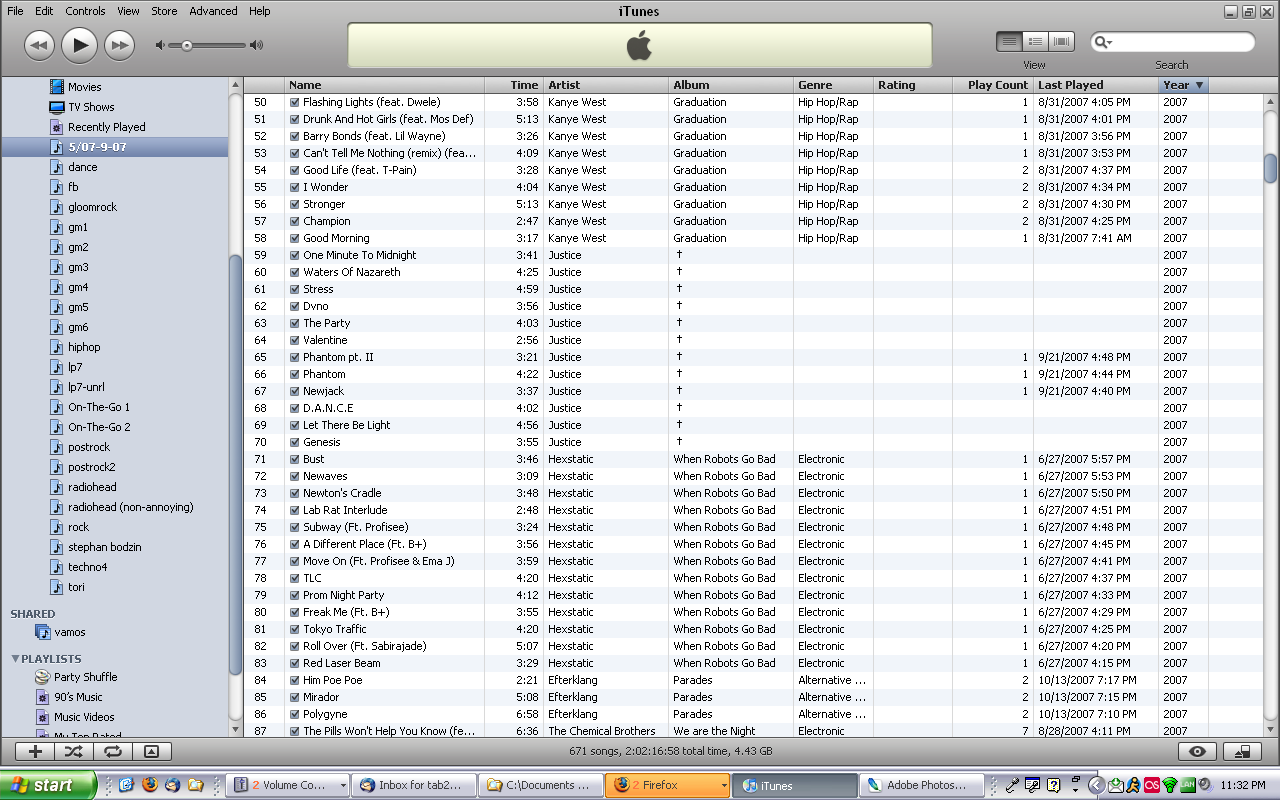
Task: Sort by Genre column header
Action: point(833,85)
